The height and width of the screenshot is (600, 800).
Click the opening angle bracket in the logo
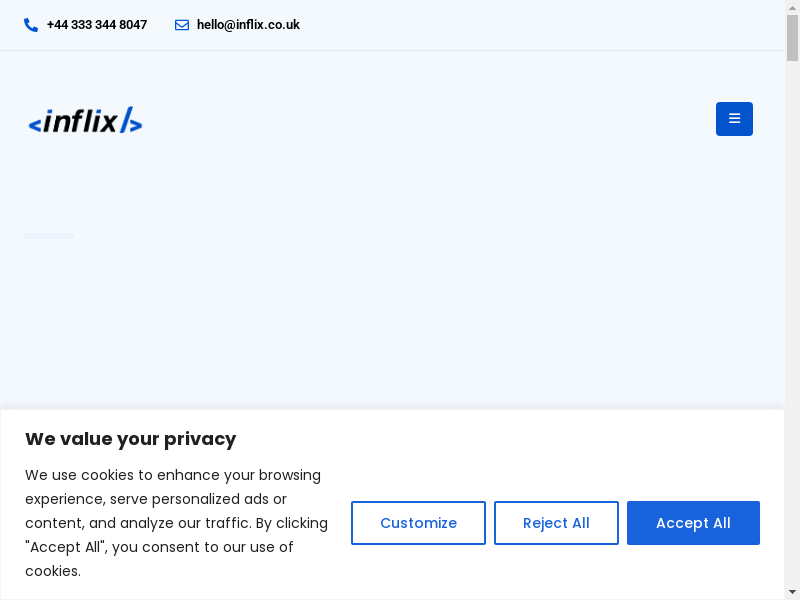pyautogui.click(x=35, y=125)
